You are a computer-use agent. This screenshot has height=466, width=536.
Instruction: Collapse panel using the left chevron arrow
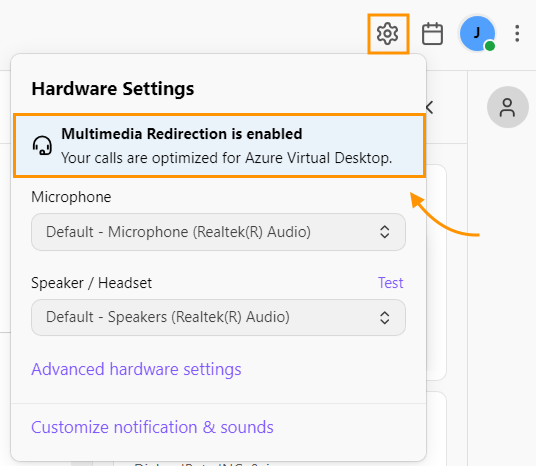pos(430,107)
